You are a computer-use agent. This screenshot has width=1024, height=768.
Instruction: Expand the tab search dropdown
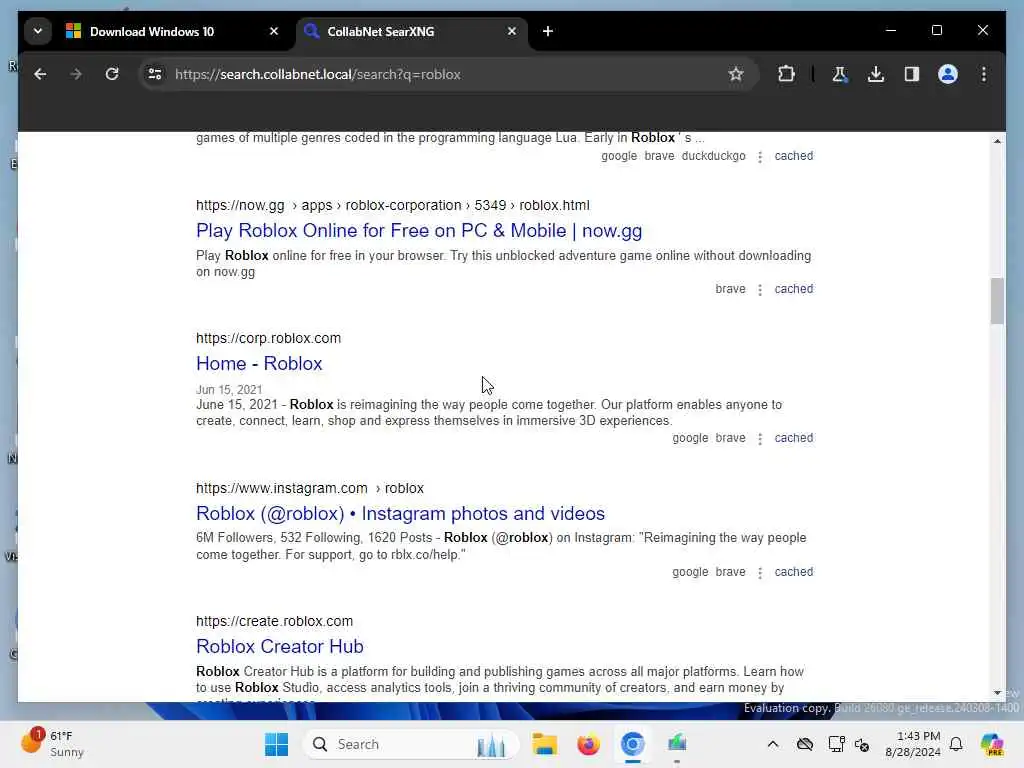coord(38,31)
